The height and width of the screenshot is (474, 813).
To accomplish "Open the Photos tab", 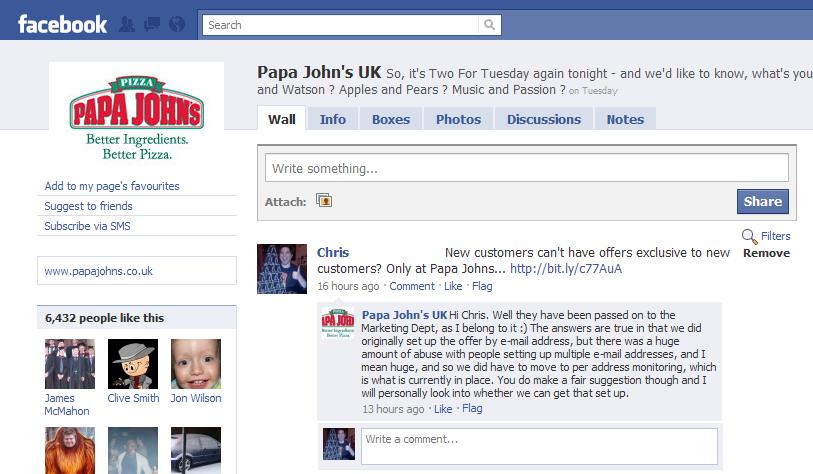I will coord(458,119).
